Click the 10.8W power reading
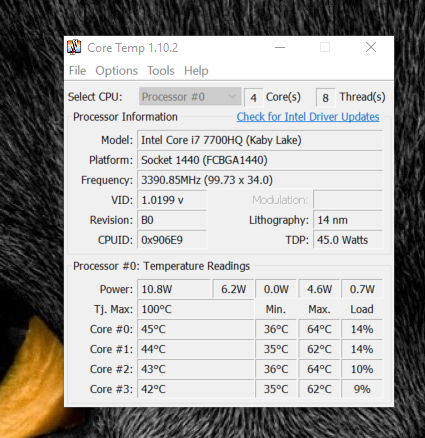The width and height of the screenshot is (425, 438). 174,289
